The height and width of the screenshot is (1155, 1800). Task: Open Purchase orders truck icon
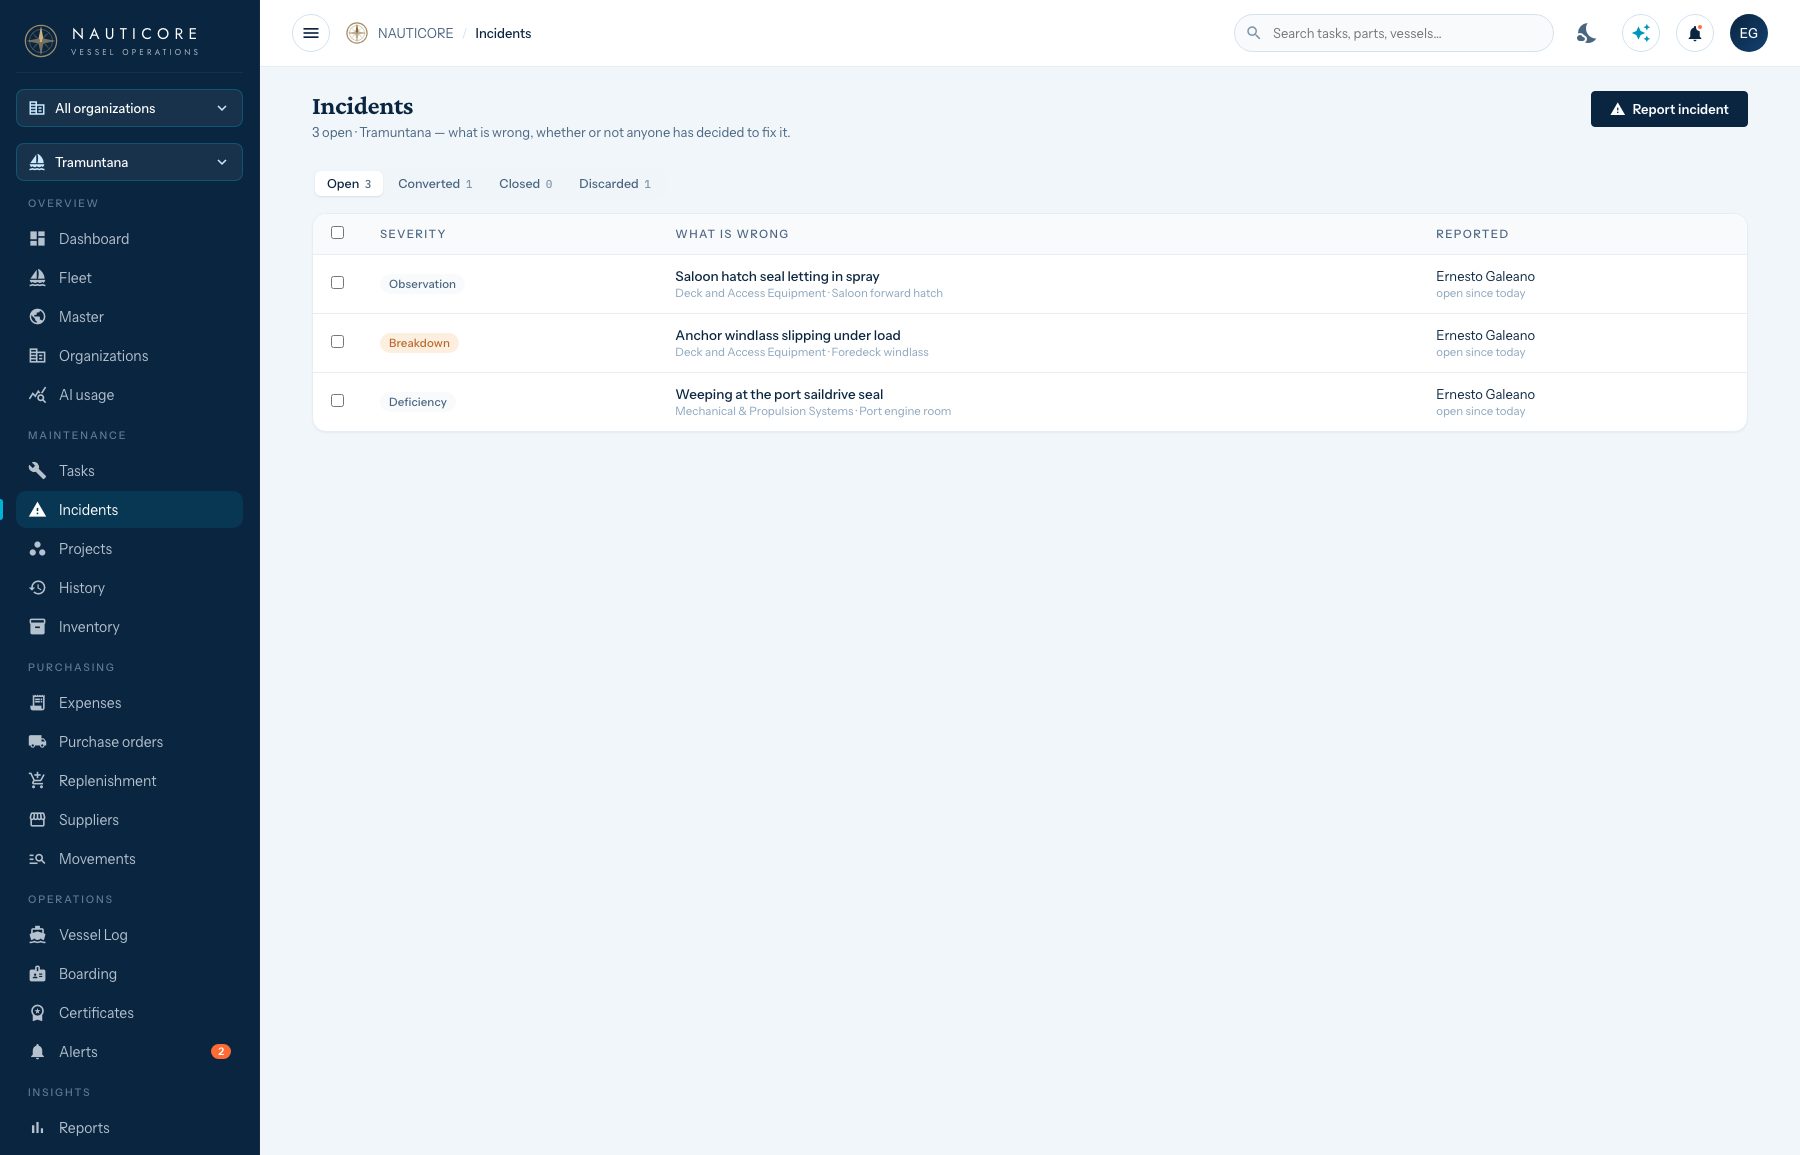point(37,742)
